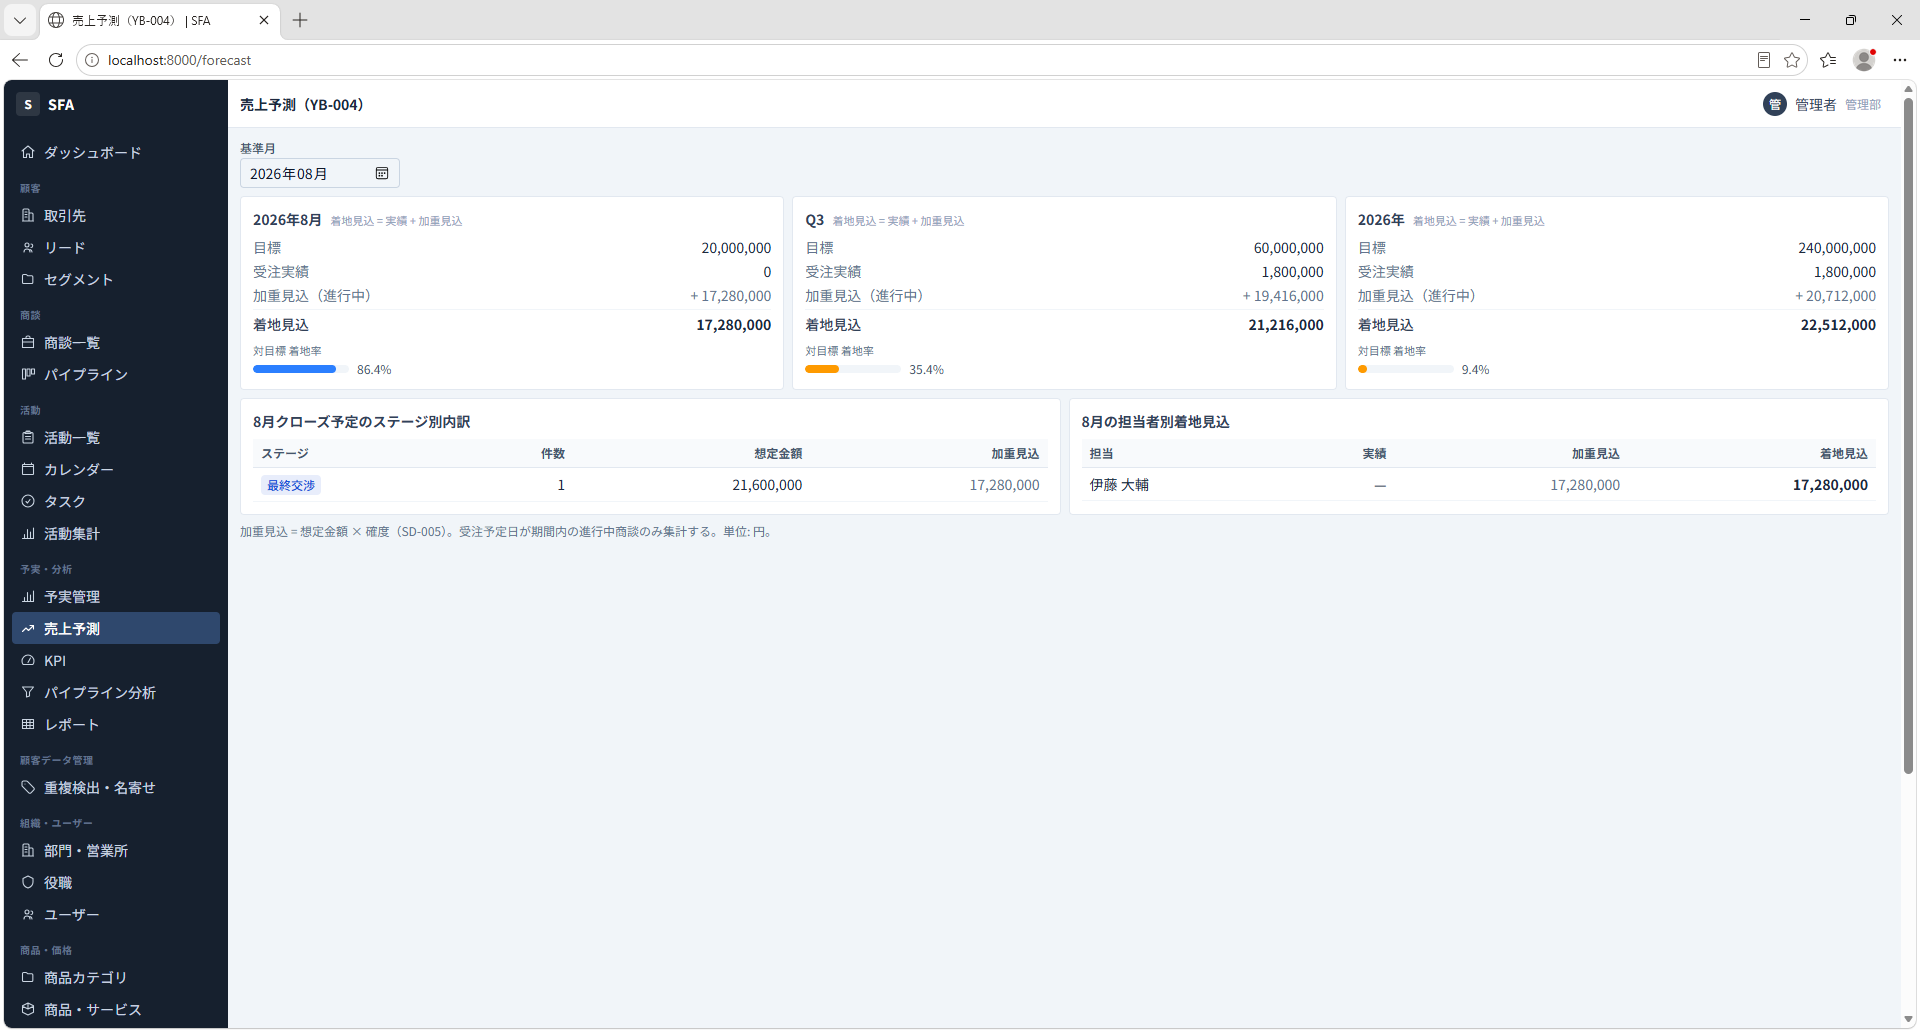
Task: Open the browser profile icon
Action: pyautogui.click(x=1864, y=60)
